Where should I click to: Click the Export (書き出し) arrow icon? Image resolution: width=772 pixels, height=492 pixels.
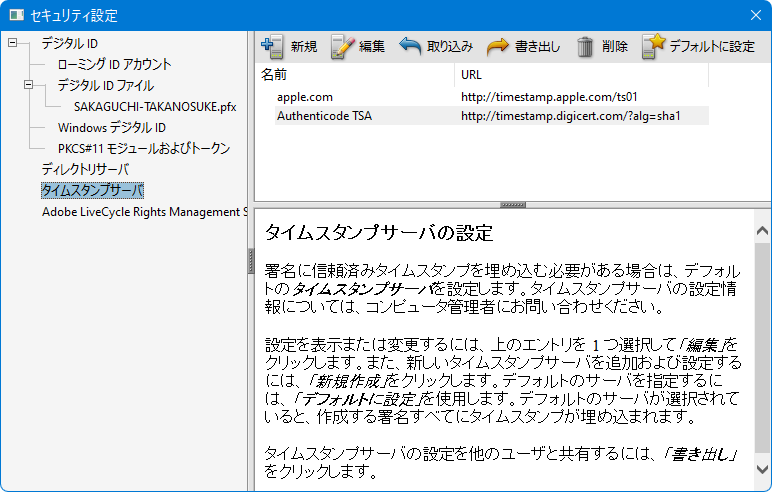click(497, 45)
